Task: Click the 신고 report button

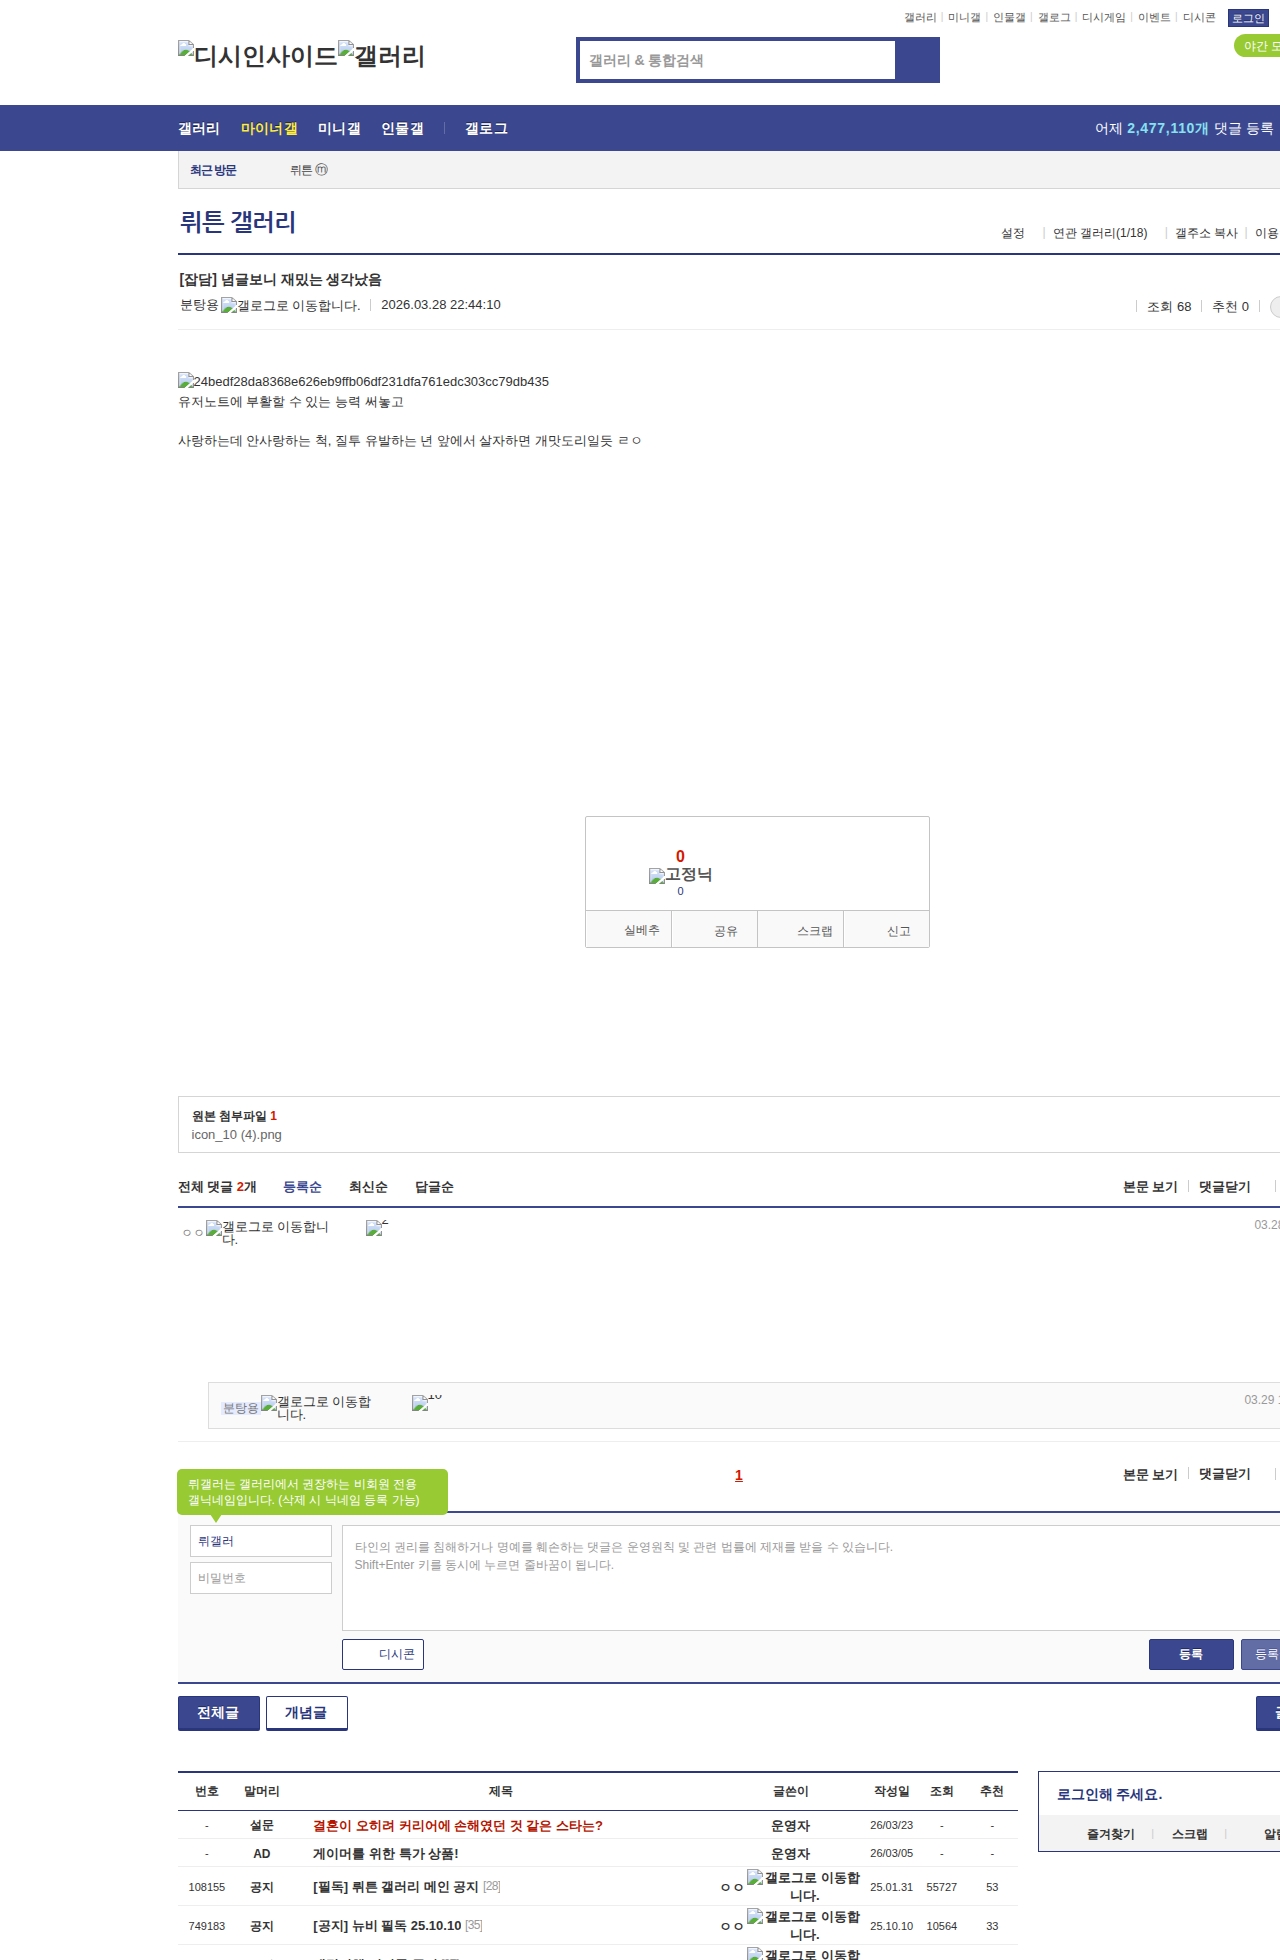Action: tap(898, 931)
